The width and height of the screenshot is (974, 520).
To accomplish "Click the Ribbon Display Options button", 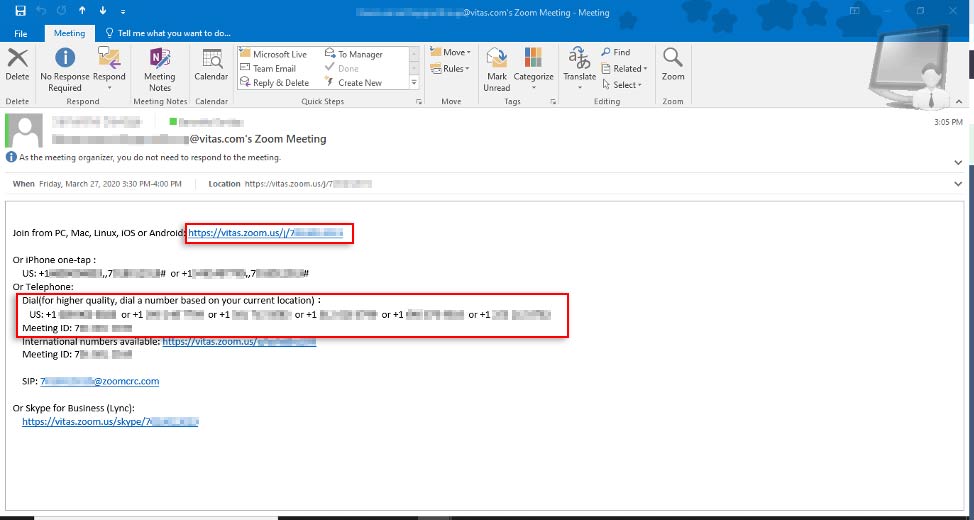I will (x=855, y=11).
